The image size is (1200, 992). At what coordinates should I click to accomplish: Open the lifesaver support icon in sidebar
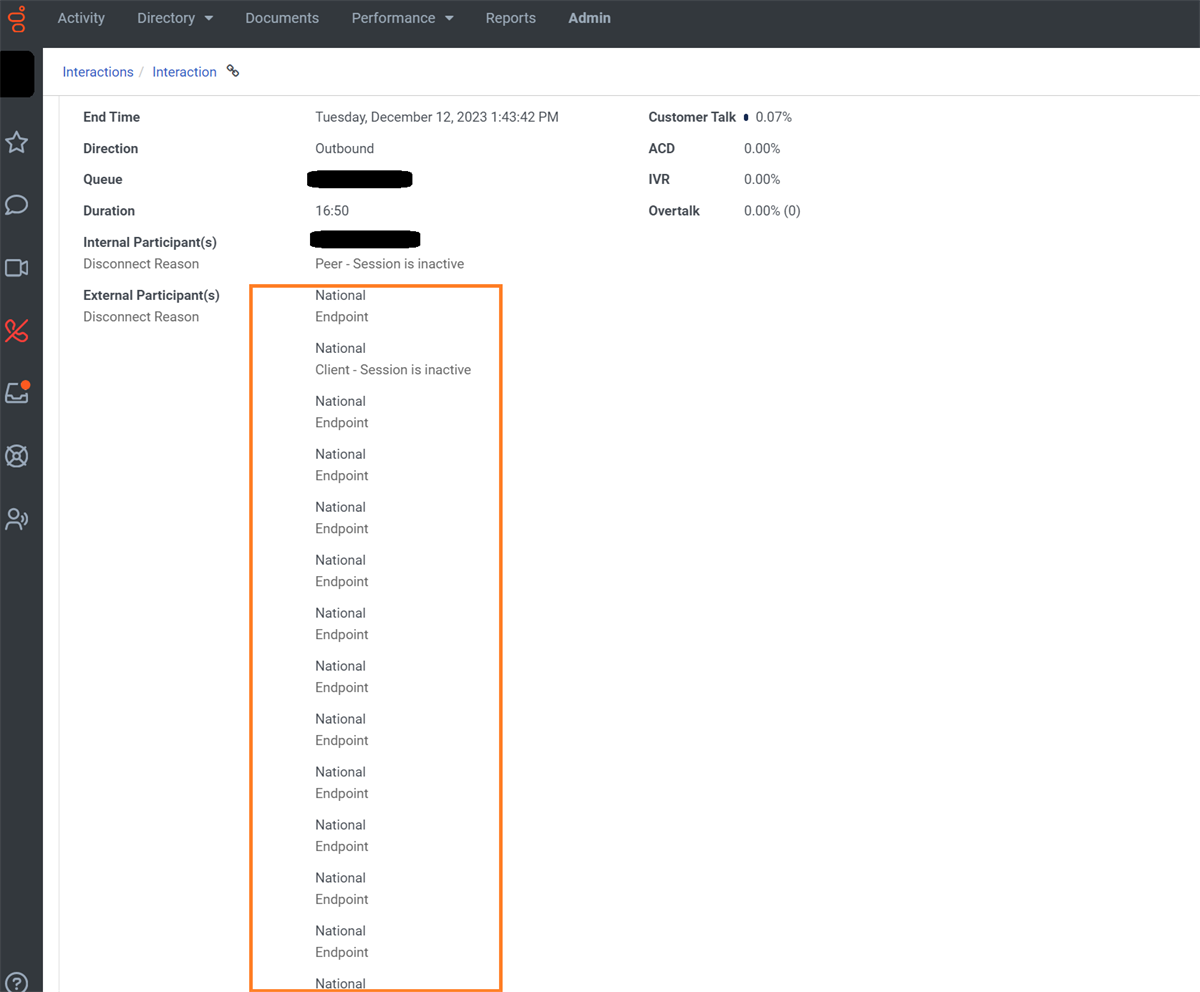click(x=16, y=456)
